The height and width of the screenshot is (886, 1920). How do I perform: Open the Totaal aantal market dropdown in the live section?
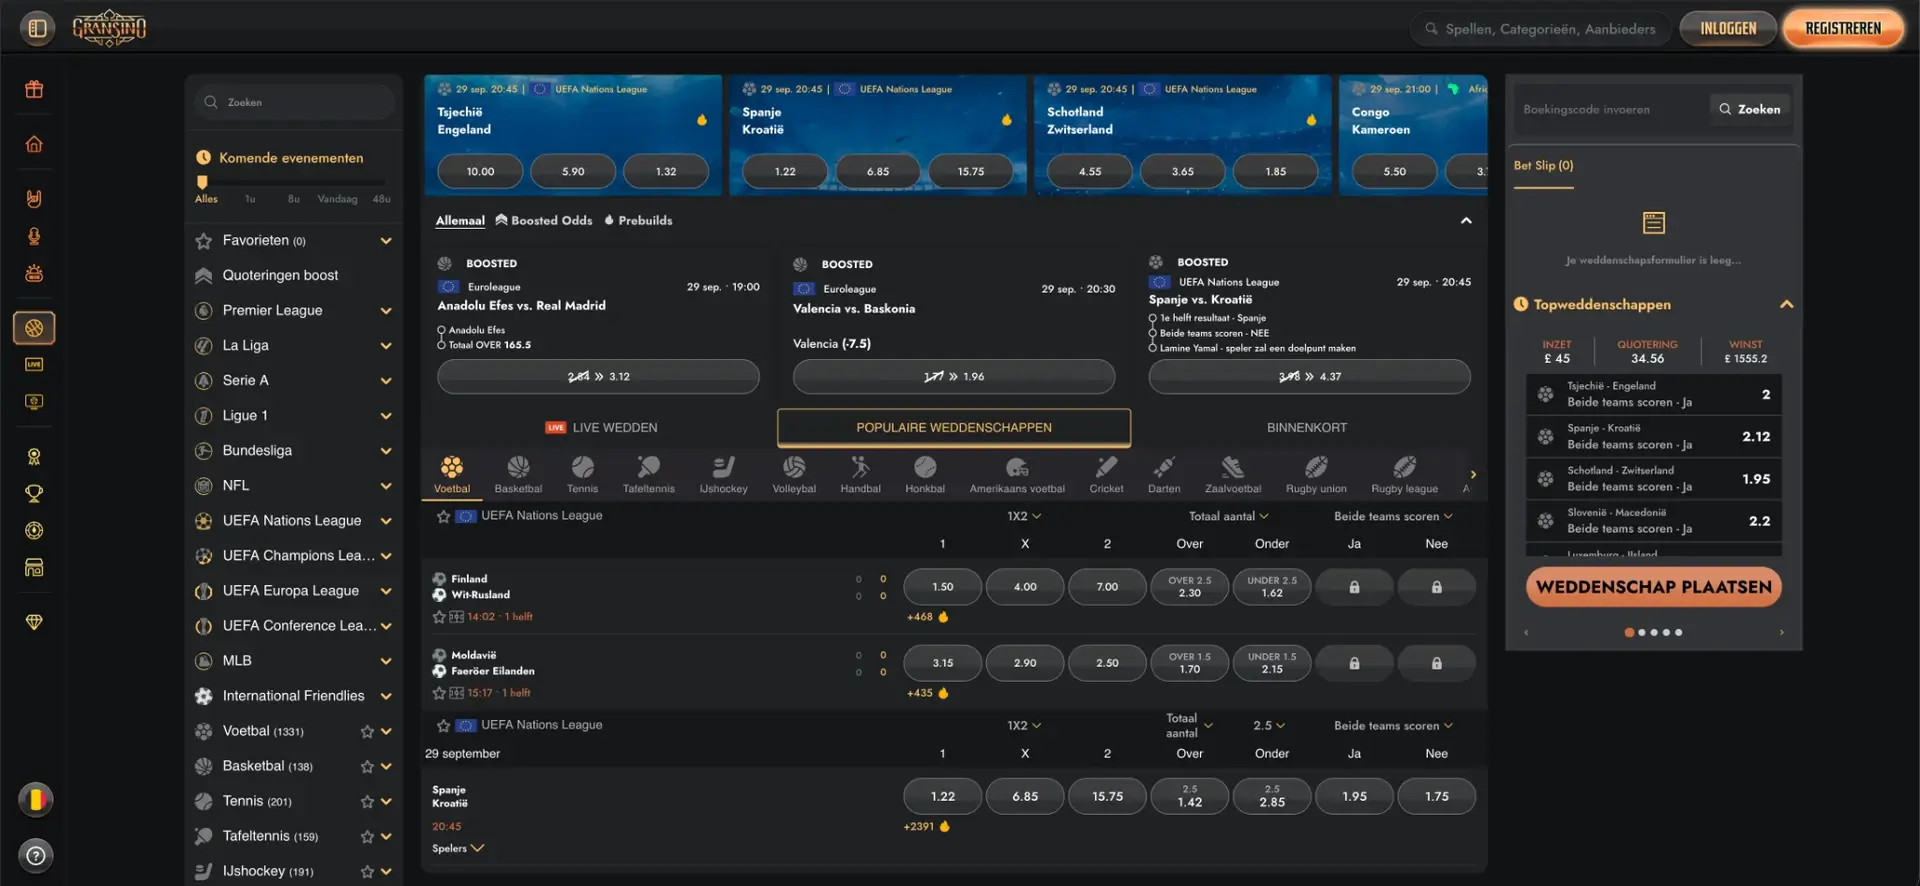pos(1229,516)
